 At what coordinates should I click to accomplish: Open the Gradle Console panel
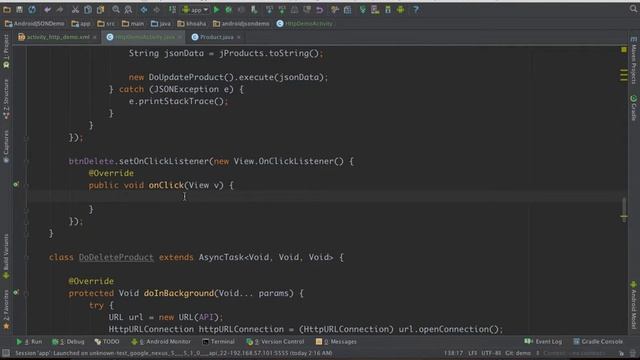[x=598, y=341]
